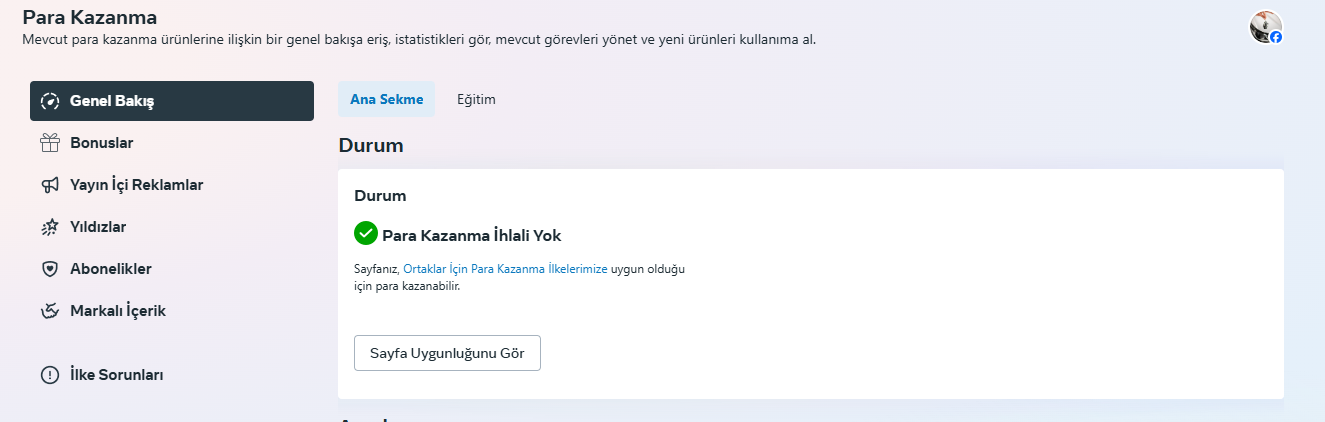1325x422 pixels.
Task: Go to the Yıldızlar menu label
Action: tap(98, 227)
